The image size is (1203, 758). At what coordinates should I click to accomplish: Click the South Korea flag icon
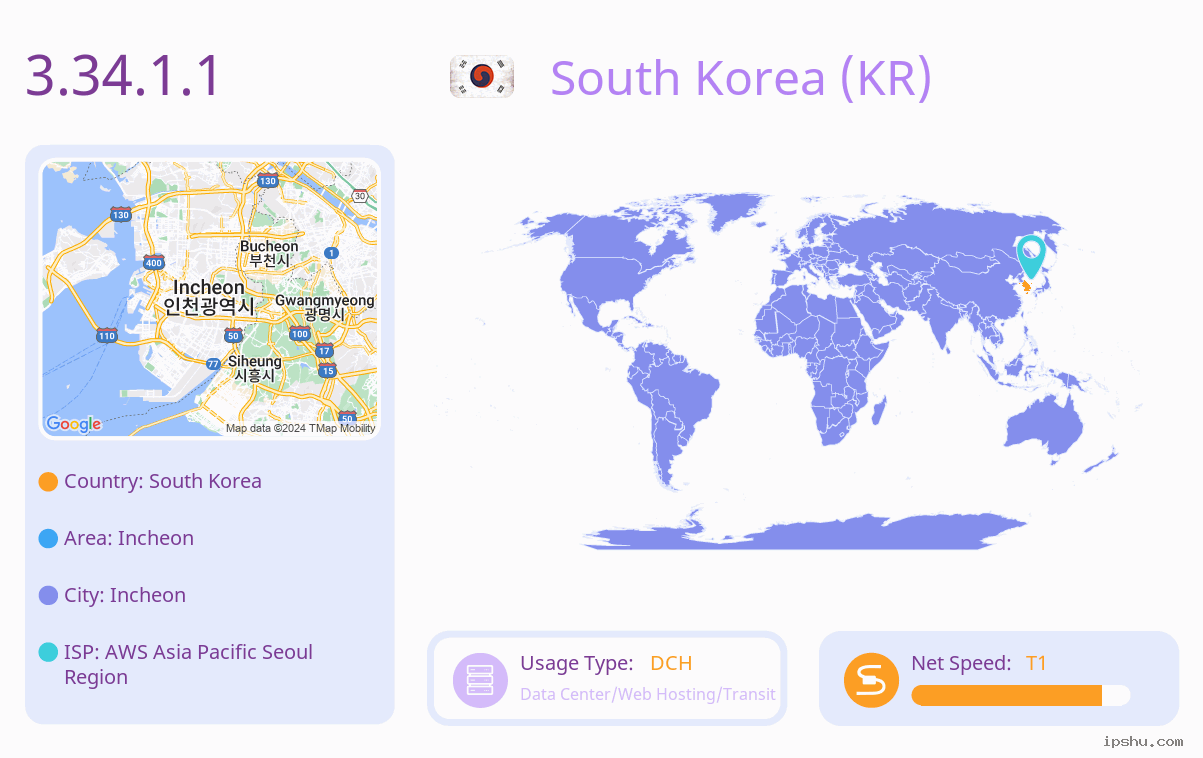tap(482, 77)
